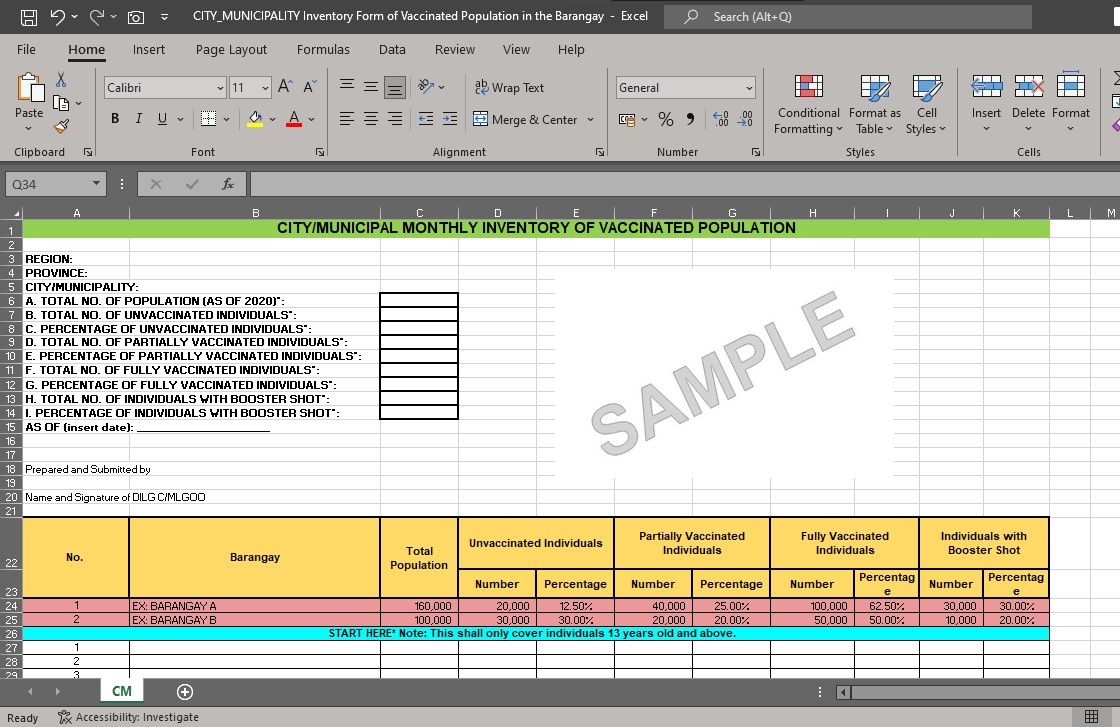Open the View tab

click(516, 49)
